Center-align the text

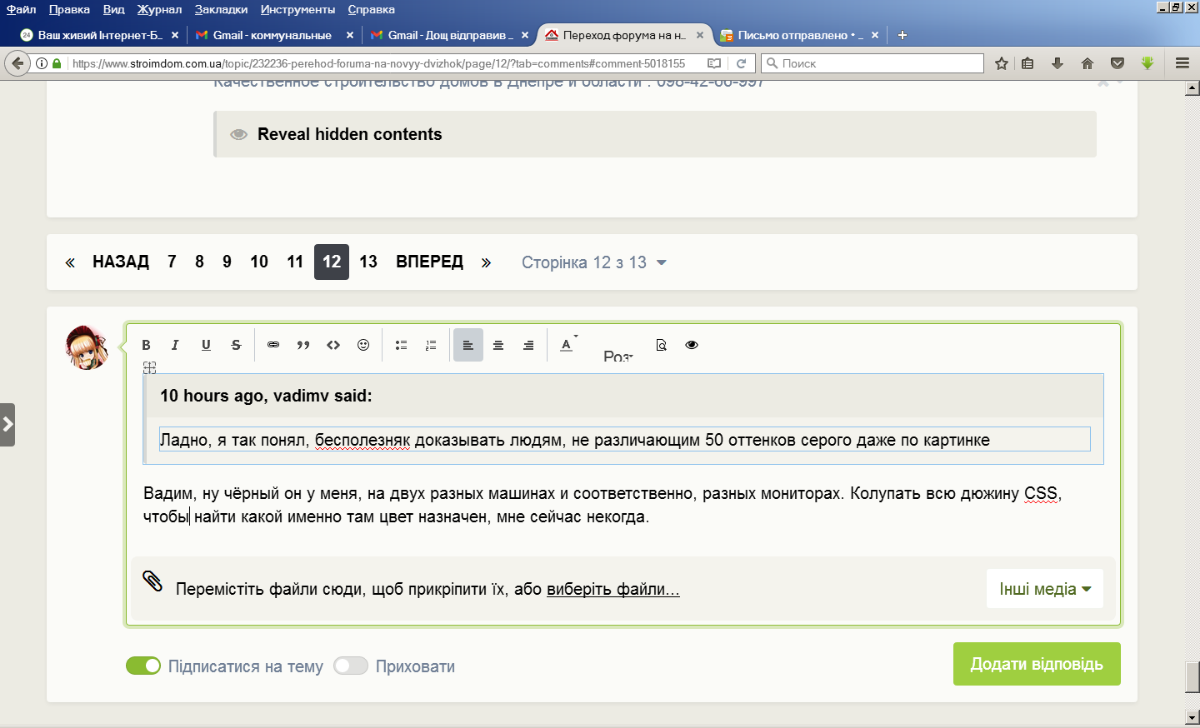point(498,345)
